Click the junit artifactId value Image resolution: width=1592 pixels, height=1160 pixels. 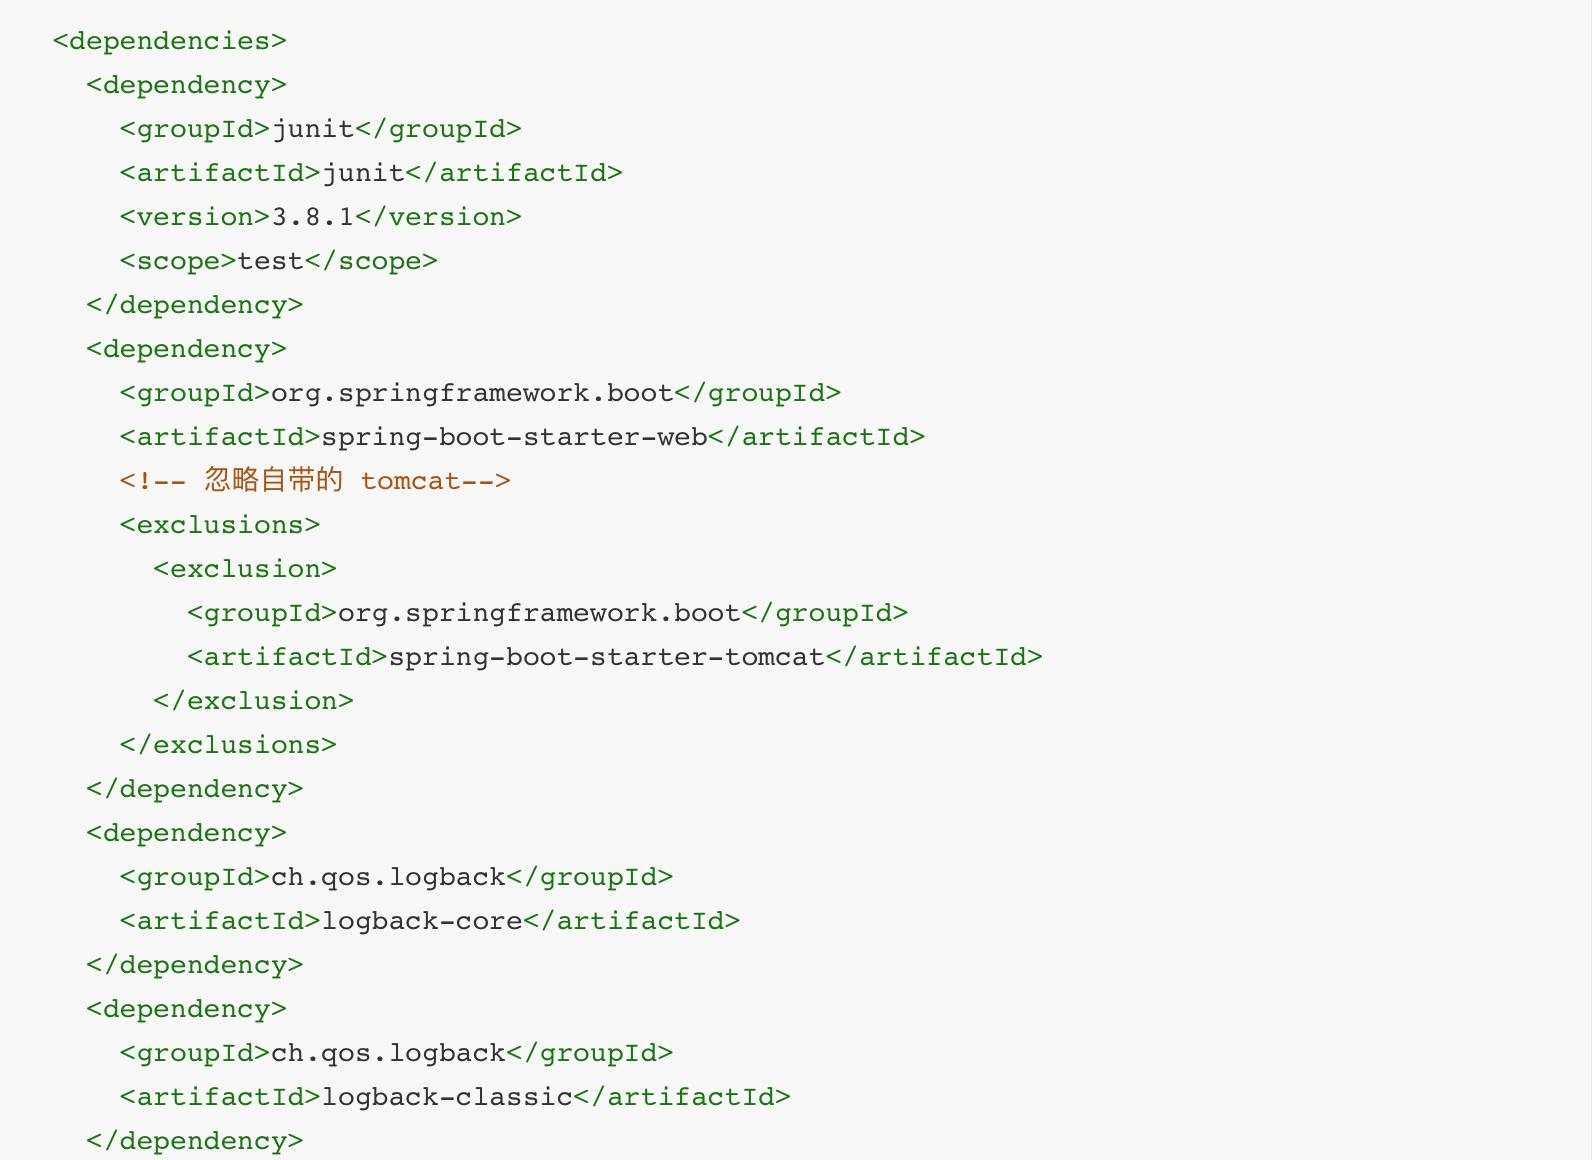point(363,173)
